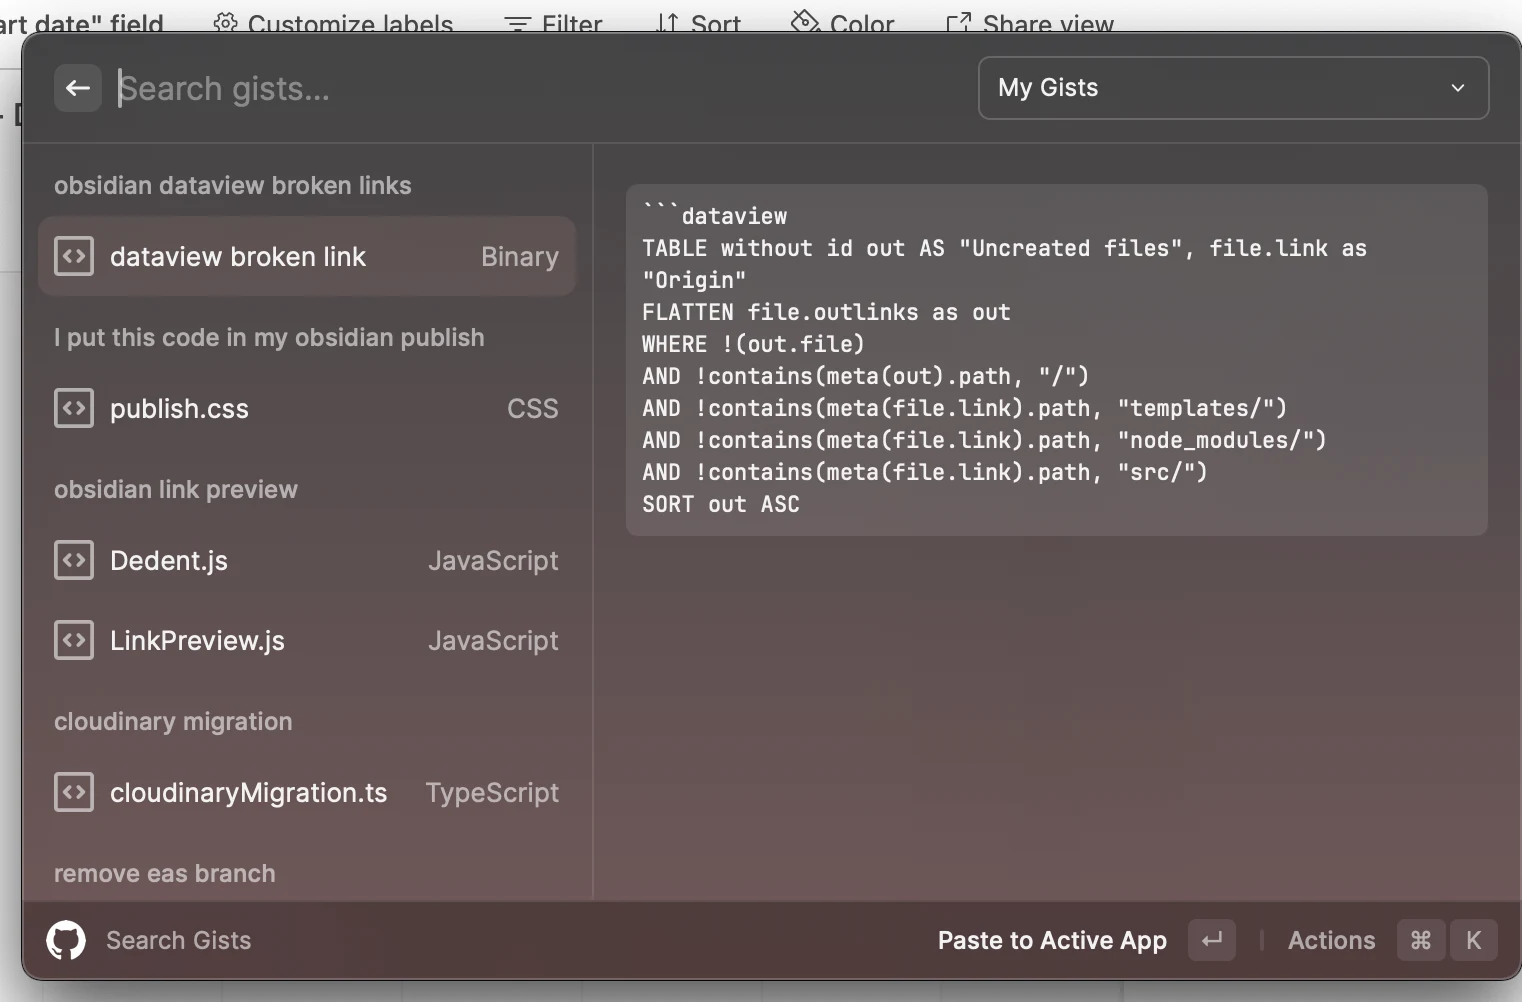Viewport: 1522px width, 1002px height.
Task: Click Paste to Active App
Action: [1052, 940]
